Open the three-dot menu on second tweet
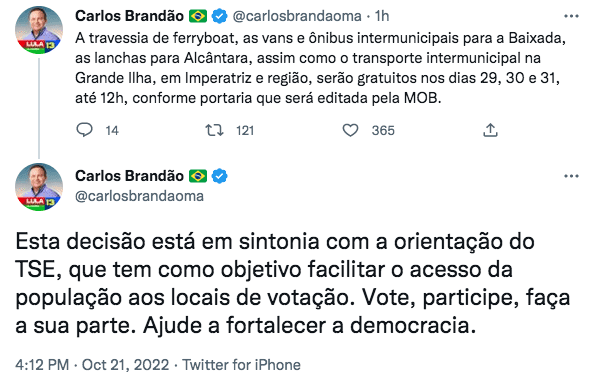 [x=571, y=176]
